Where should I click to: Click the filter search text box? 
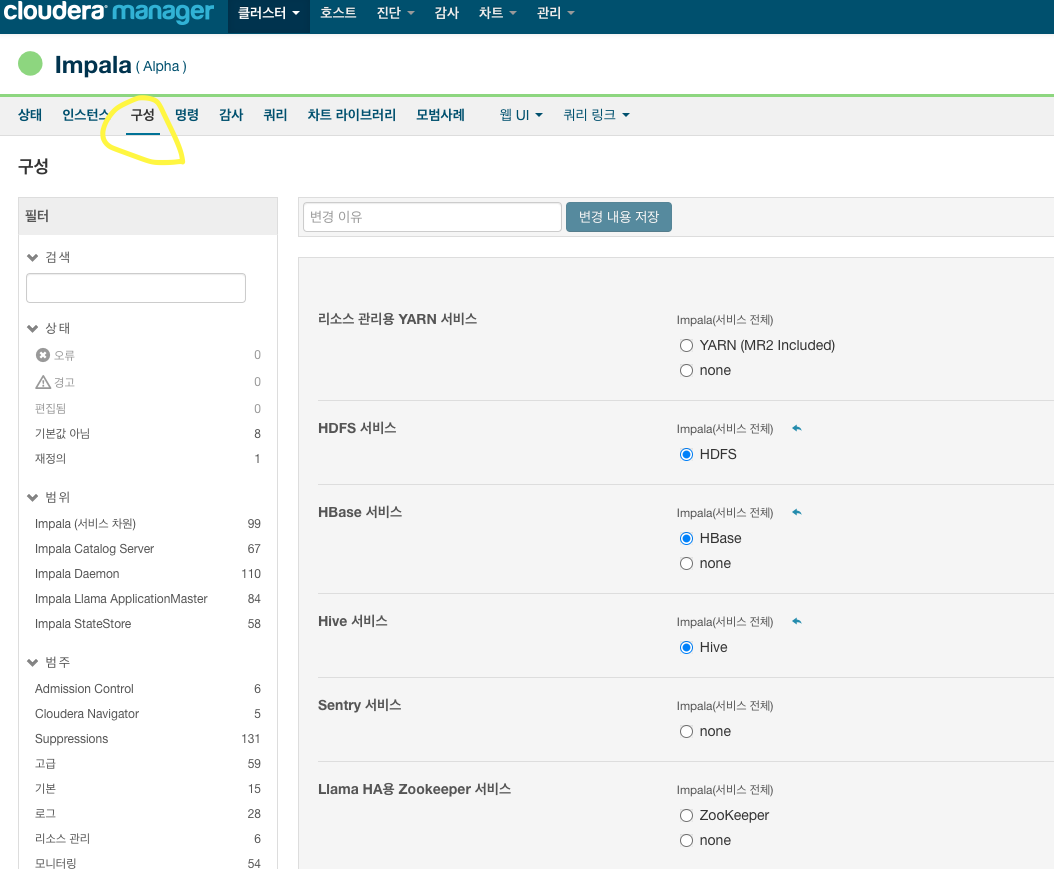[136, 288]
